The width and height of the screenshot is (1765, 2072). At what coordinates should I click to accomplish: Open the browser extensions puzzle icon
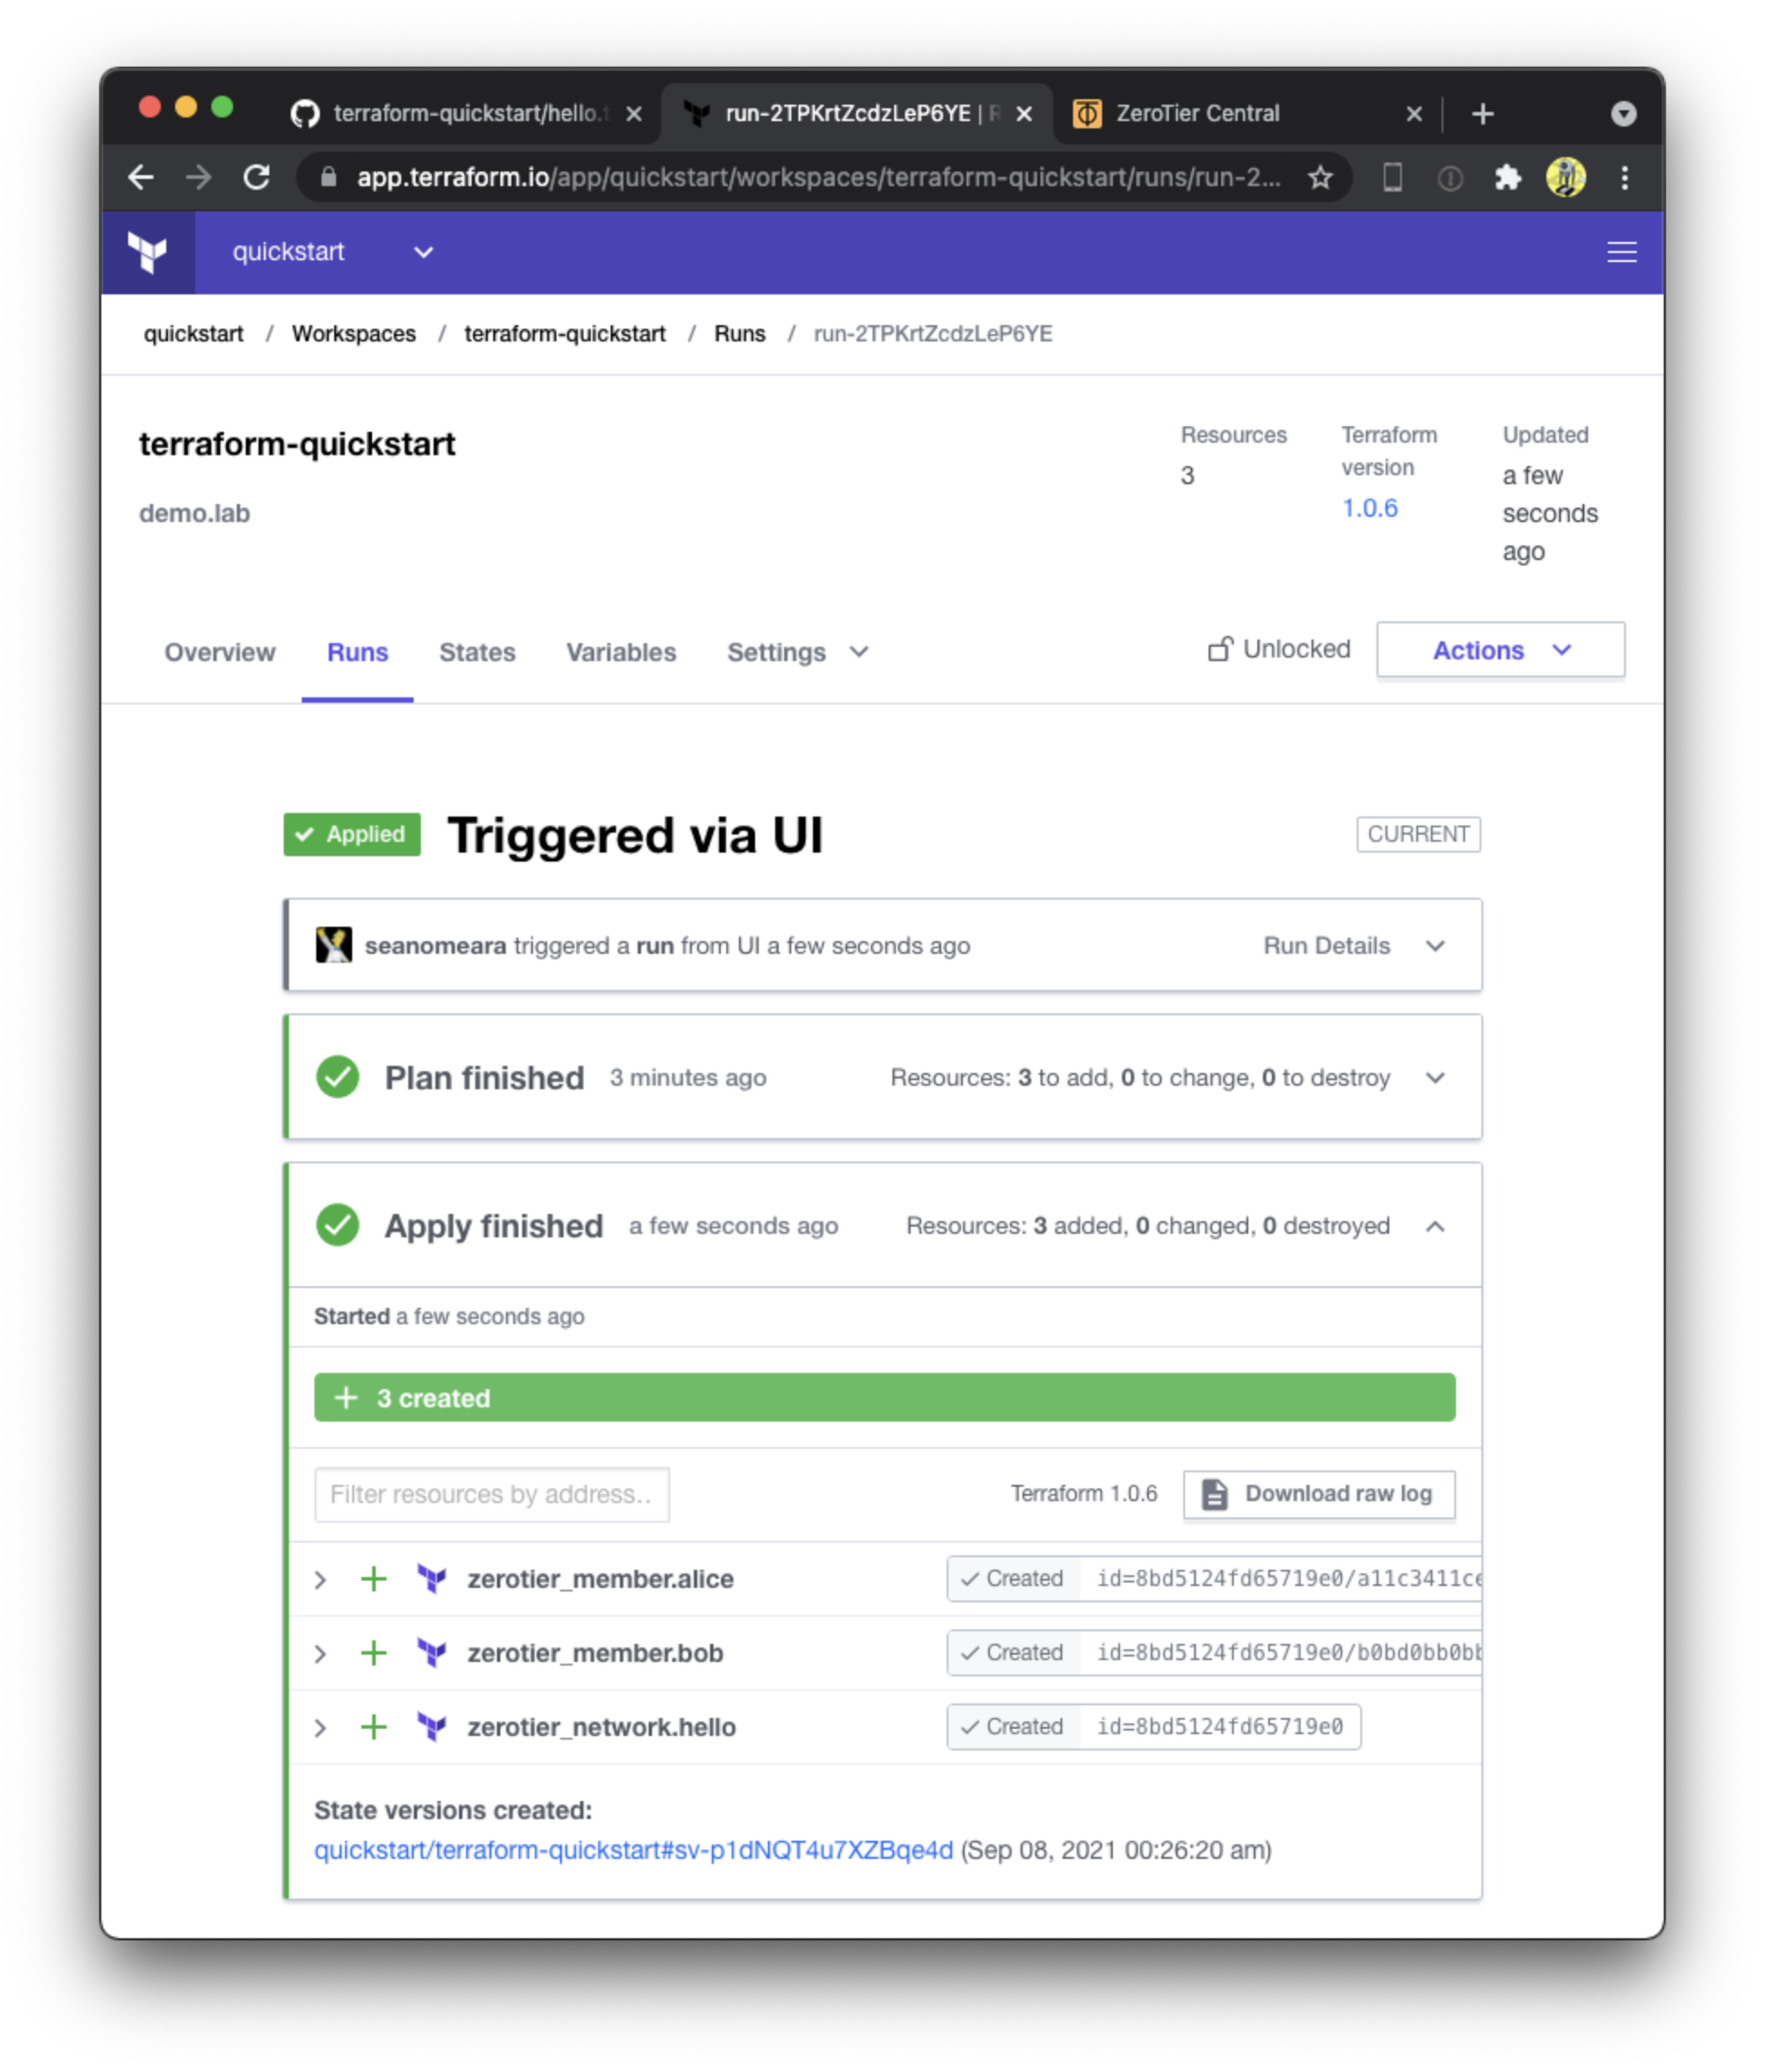[x=1507, y=178]
